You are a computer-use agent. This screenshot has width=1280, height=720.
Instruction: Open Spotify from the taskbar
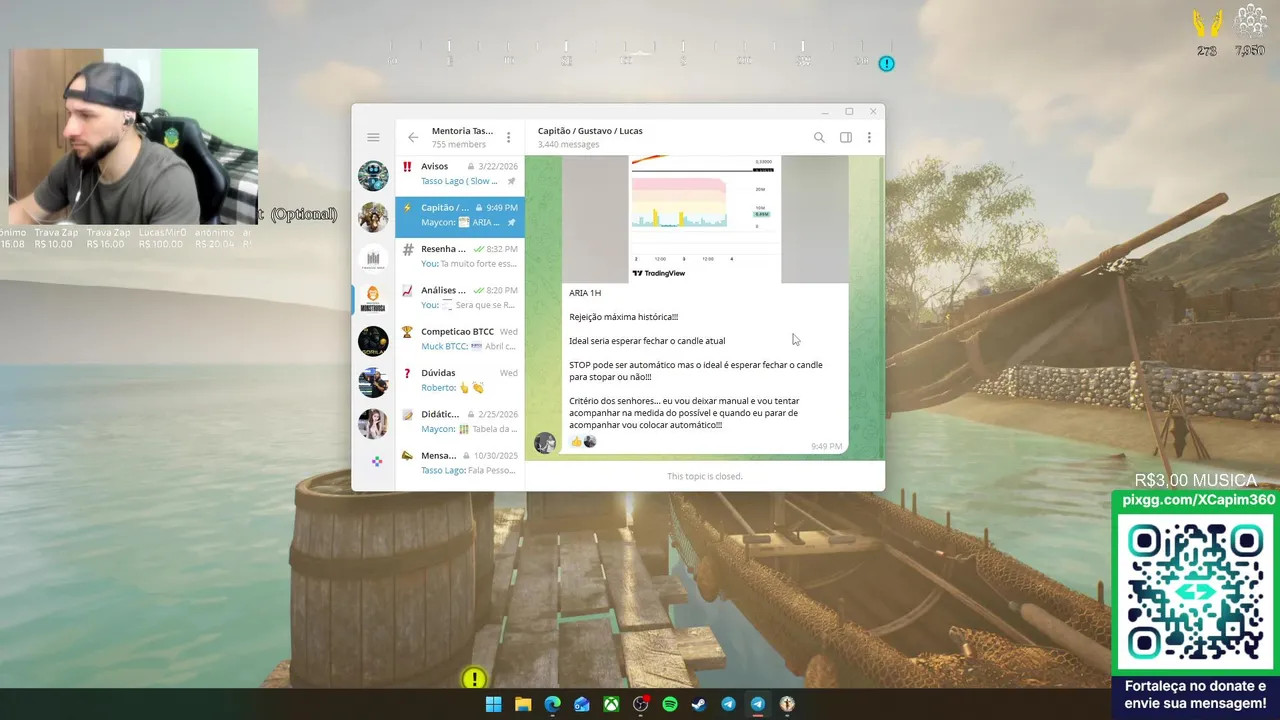pos(670,704)
